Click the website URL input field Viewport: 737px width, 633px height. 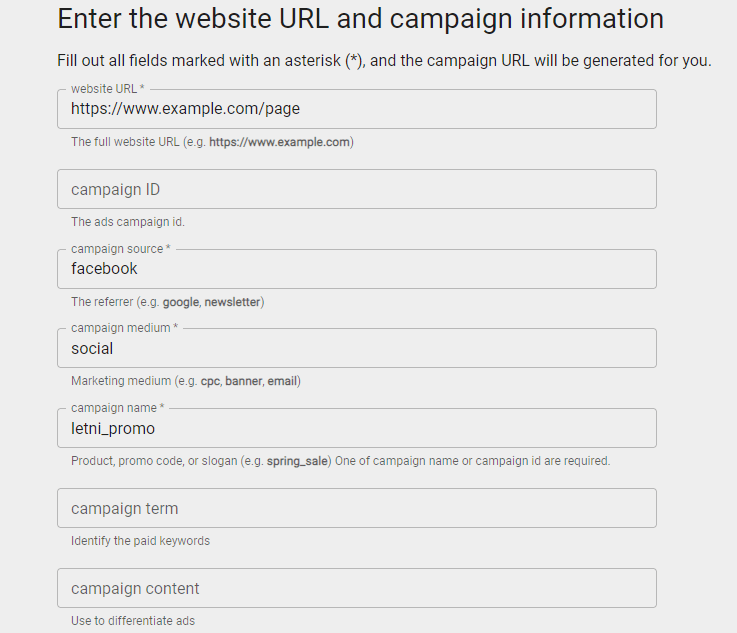pos(356,109)
